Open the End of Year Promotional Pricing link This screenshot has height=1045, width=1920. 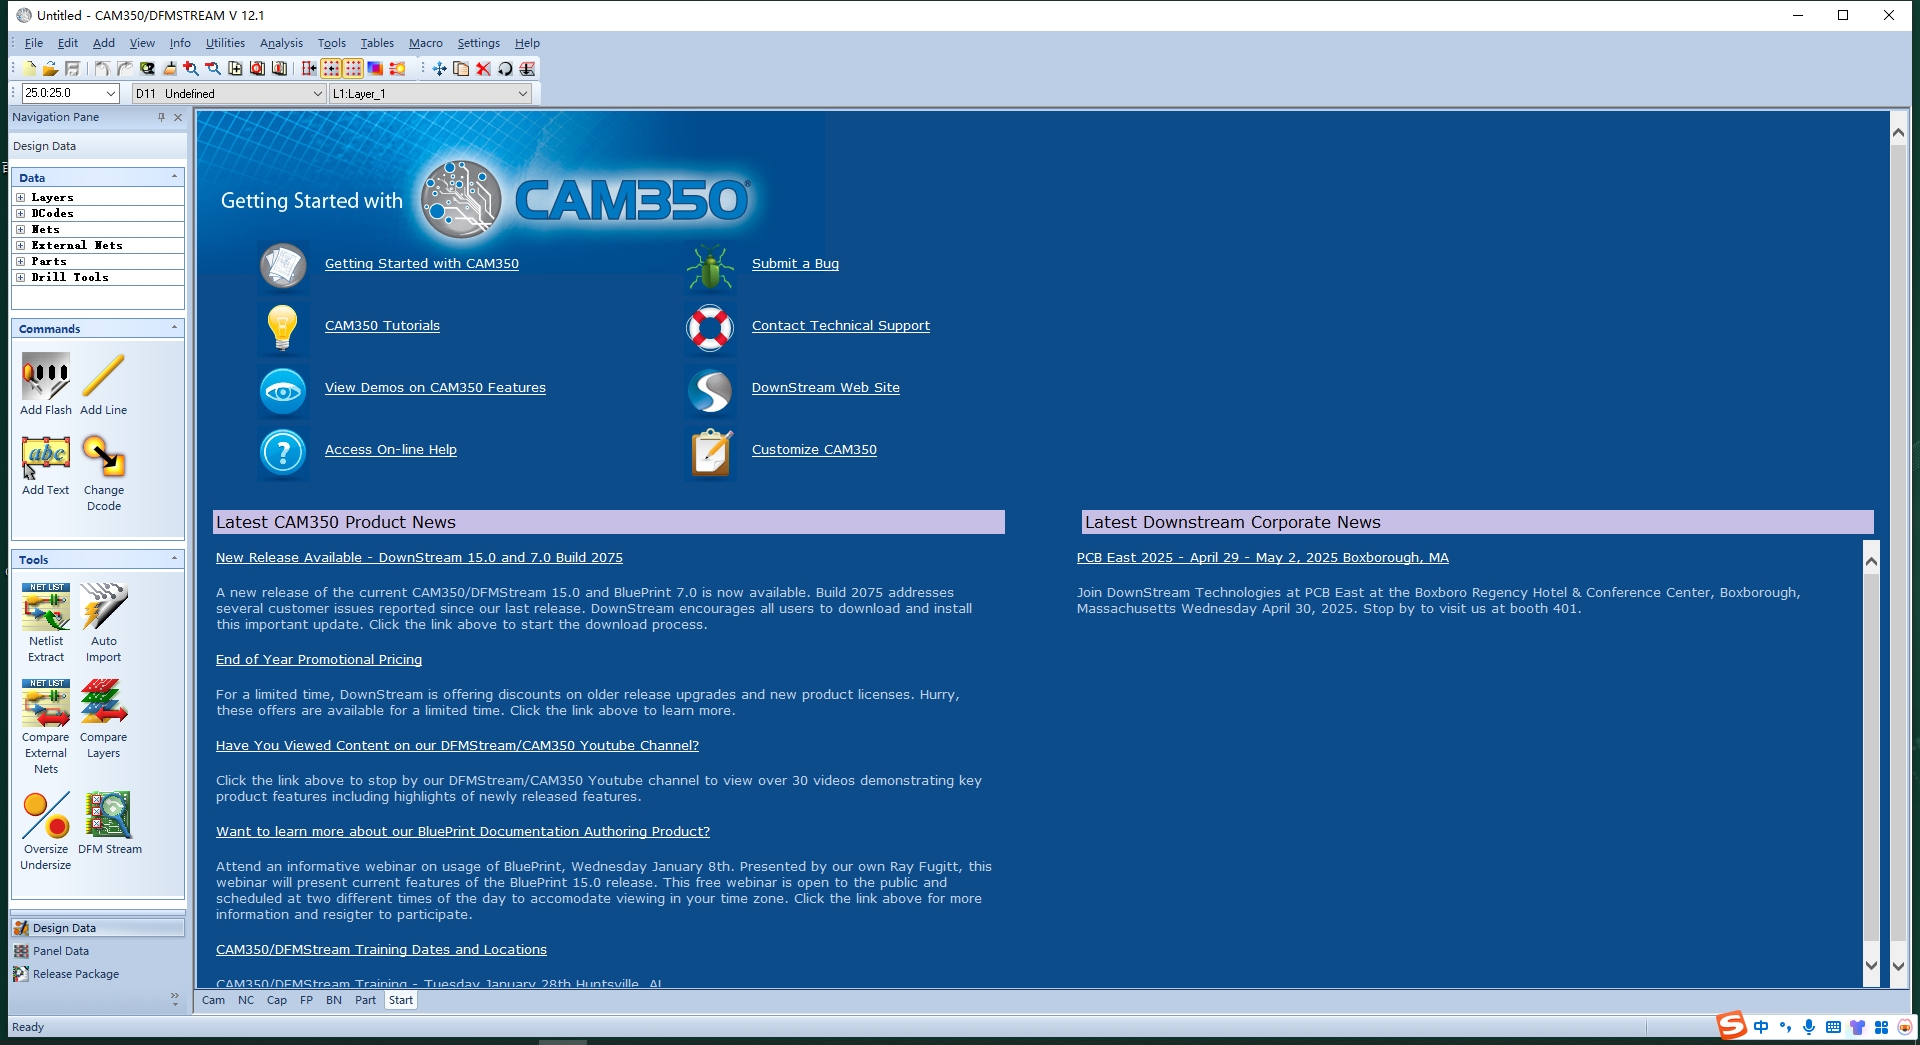coord(319,660)
